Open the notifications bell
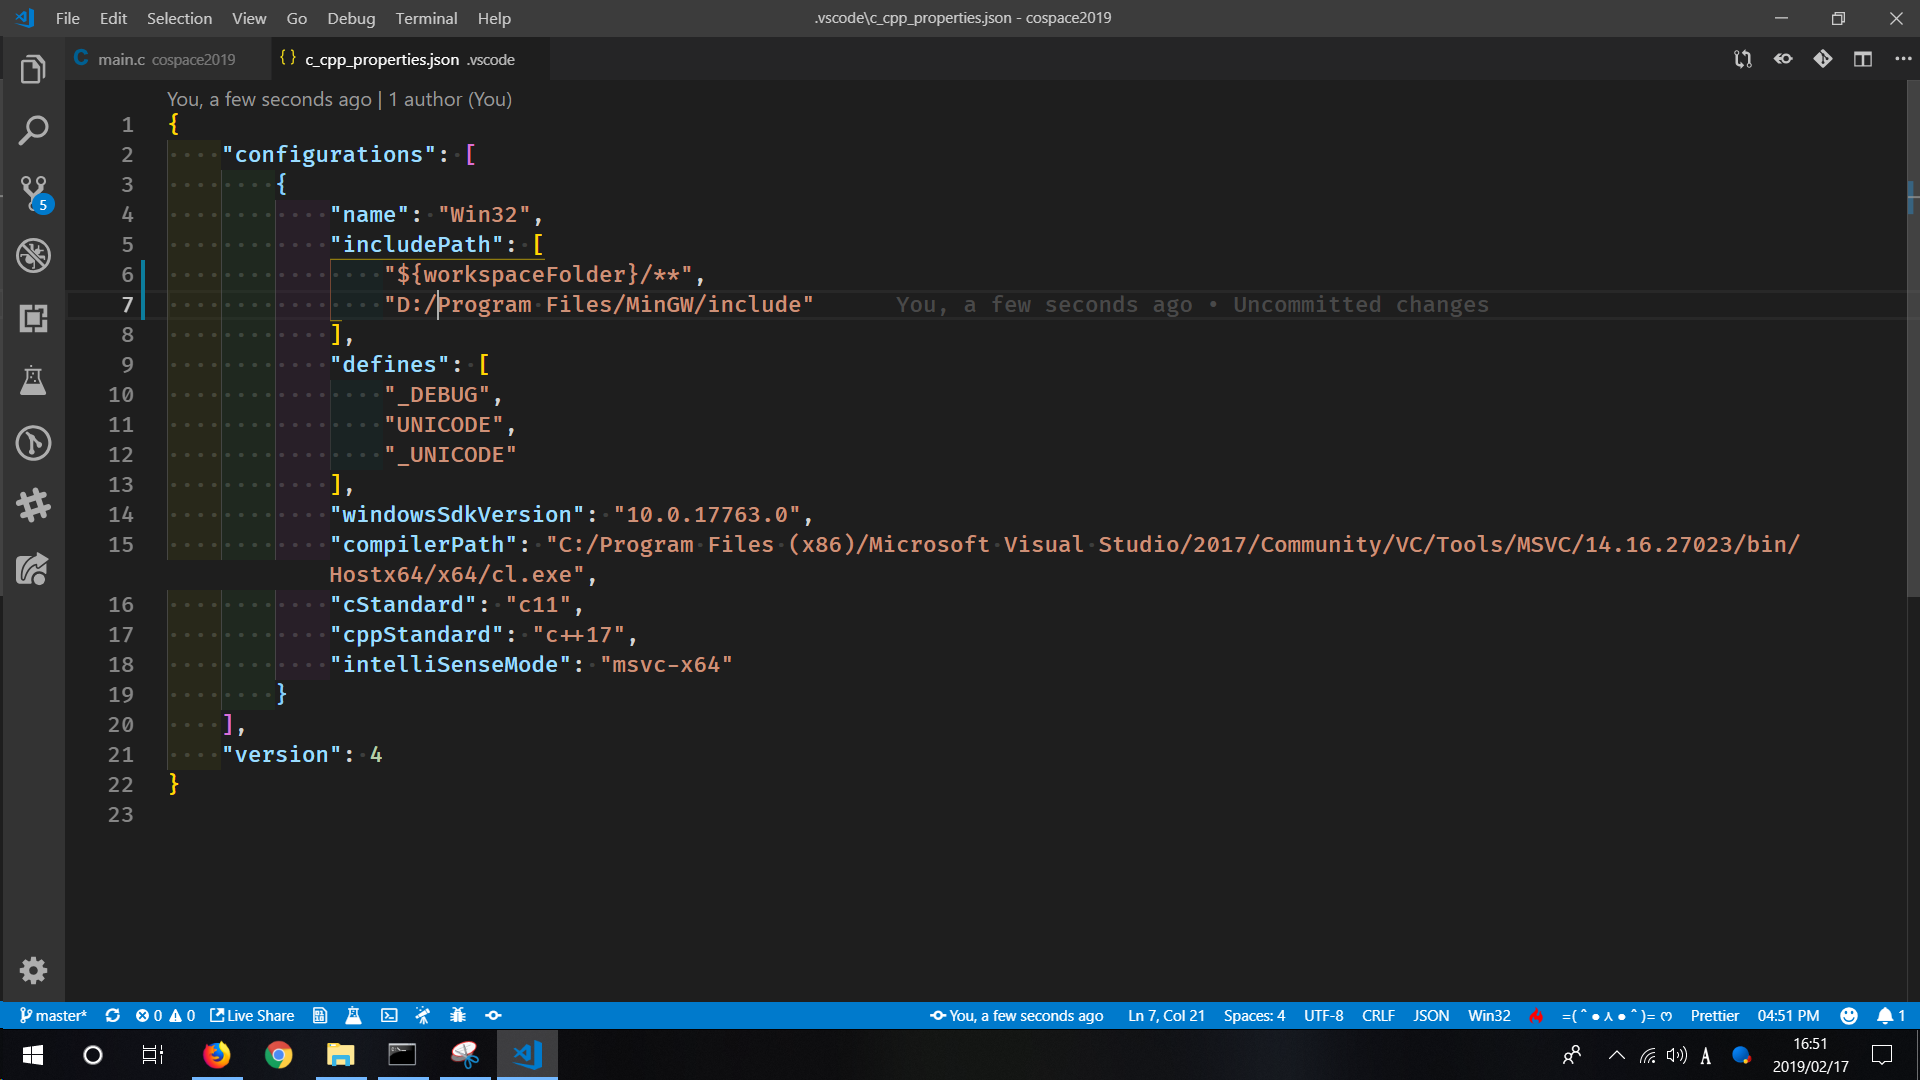Viewport: 1920px width, 1080px height. [1885, 1015]
